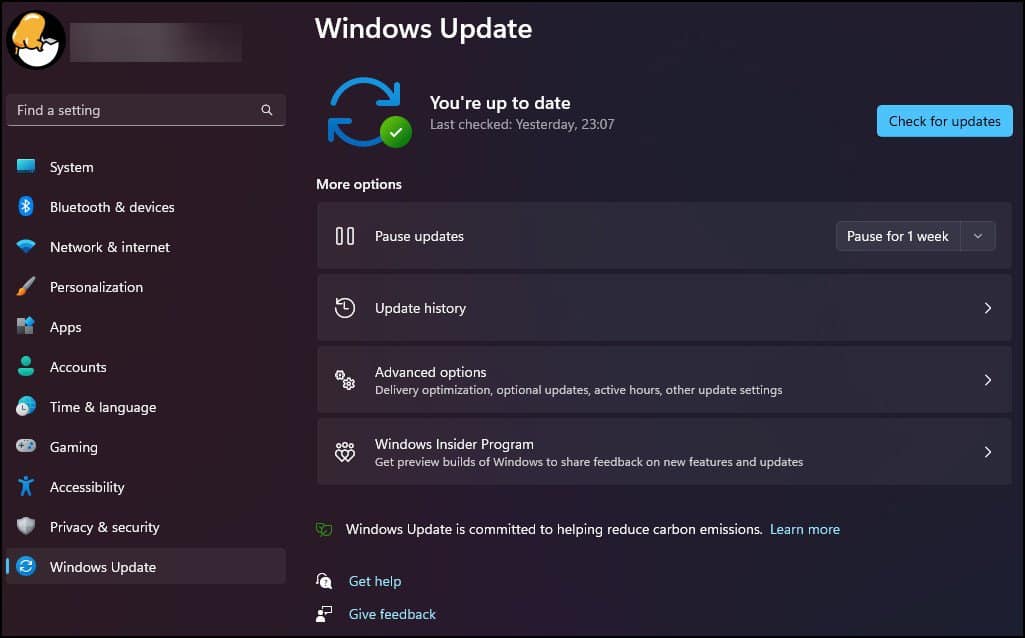The width and height of the screenshot is (1025, 638).
Task: Click the System monitor icon in sidebar
Action: pyautogui.click(x=26, y=166)
